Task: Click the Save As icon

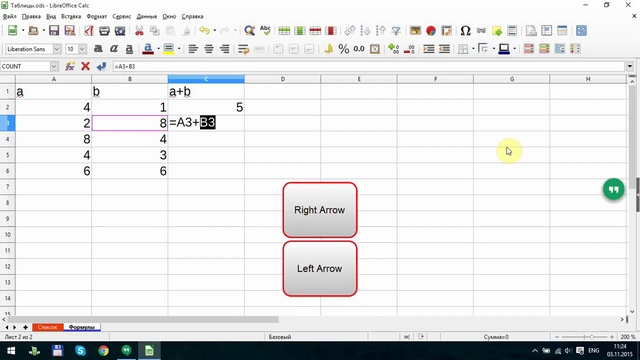Action: pyautogui.click(x=70, y=31)
